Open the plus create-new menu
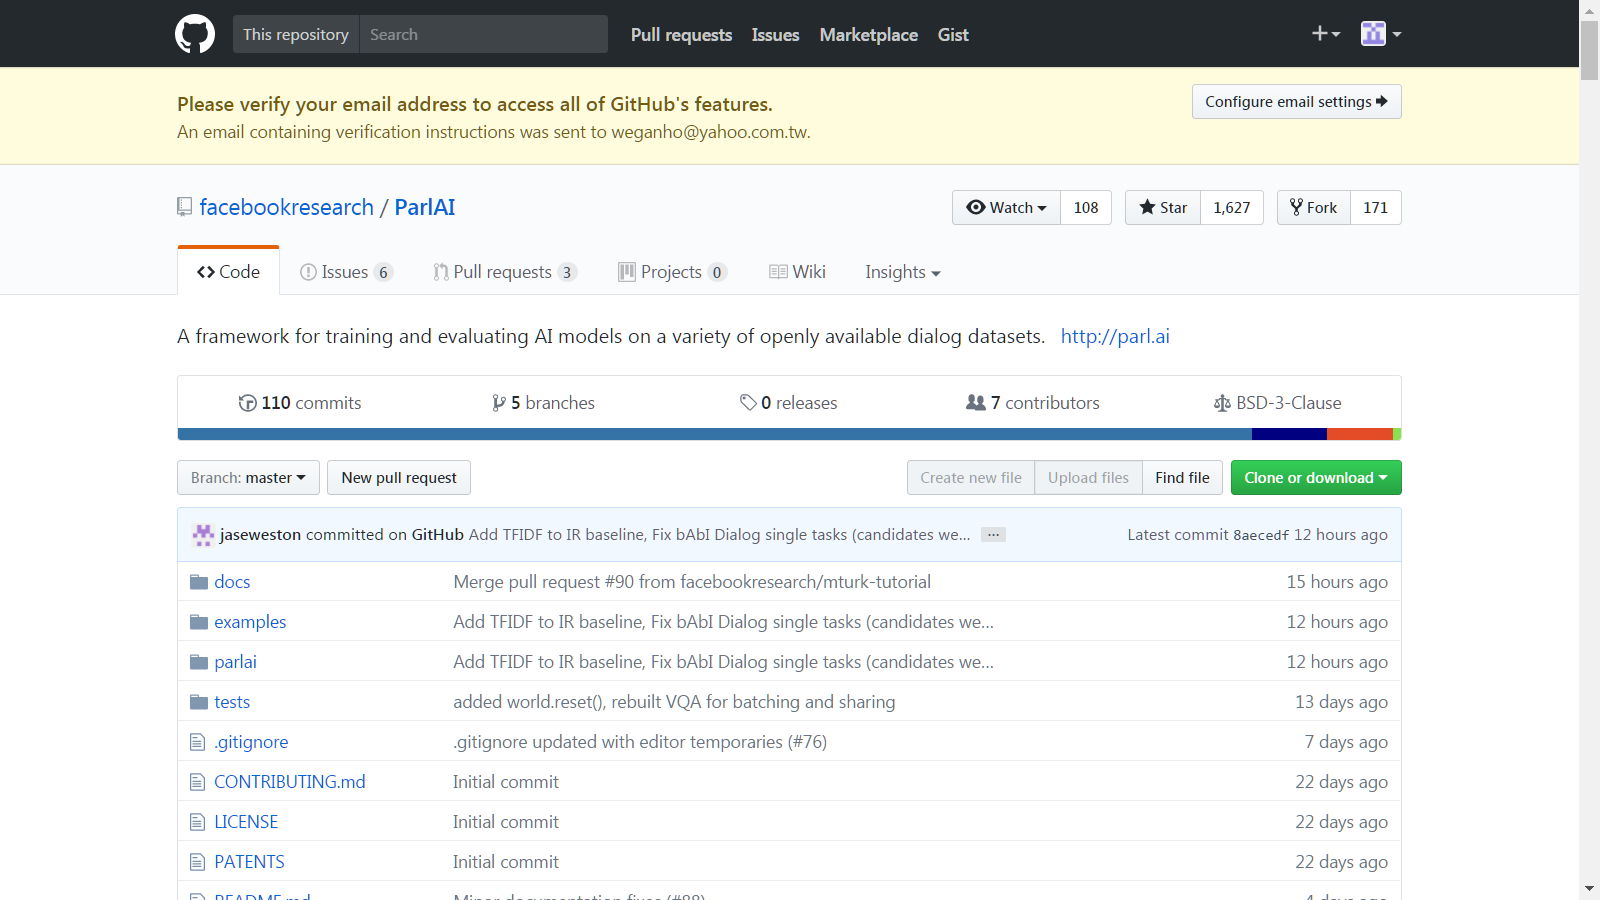Image resolution: width=1600 pixels, height=900 pixels. tap(1326, 34)
